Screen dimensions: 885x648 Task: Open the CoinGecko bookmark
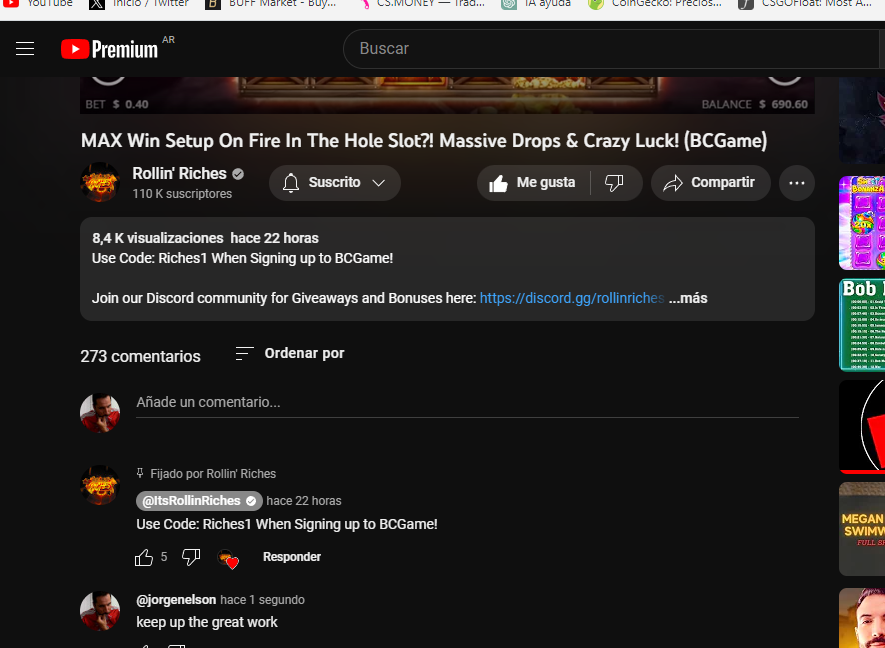point(655,3)
